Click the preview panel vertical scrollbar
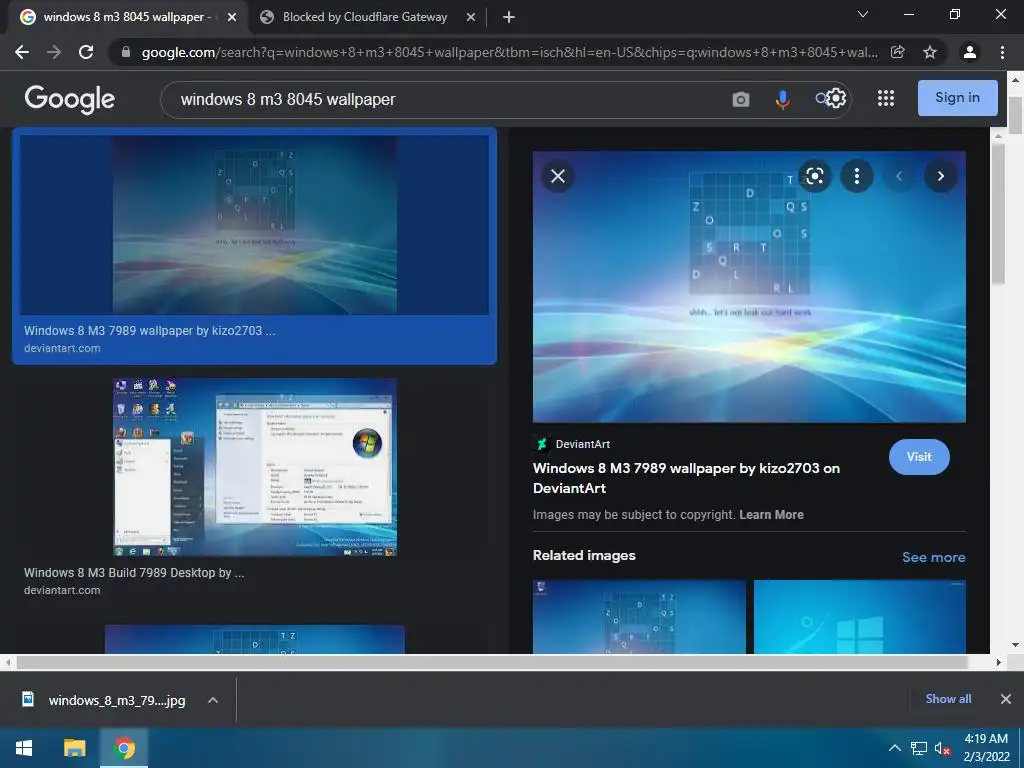The image size is (1024, 768). click(x=997, y=214)
